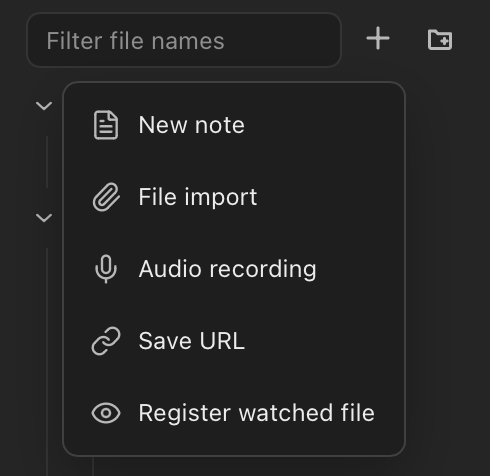Collapse the upper tree section chevron
Image resolution: width=490 pixels, height=476 pixels.
pos(44,106)
